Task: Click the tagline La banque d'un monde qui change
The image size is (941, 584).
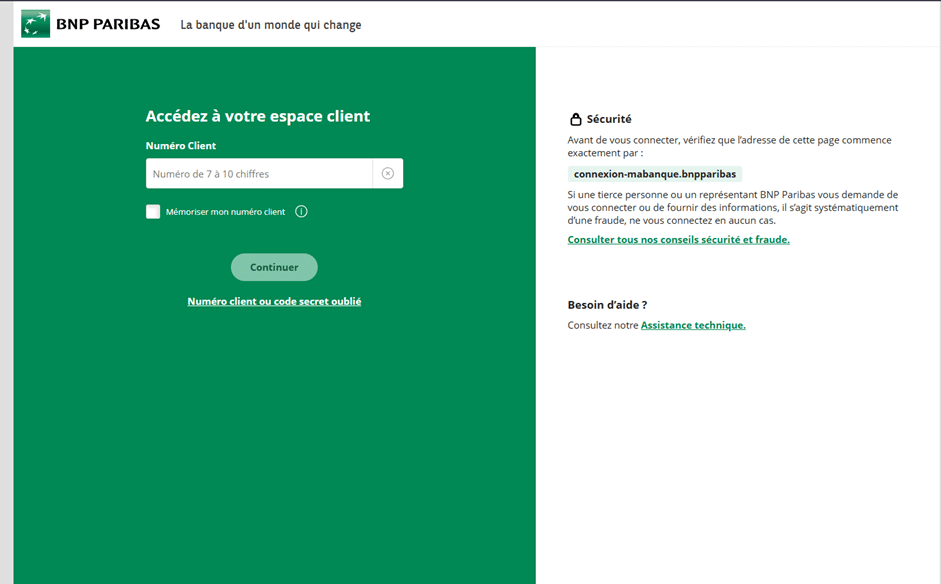Action: pos(270,24)
